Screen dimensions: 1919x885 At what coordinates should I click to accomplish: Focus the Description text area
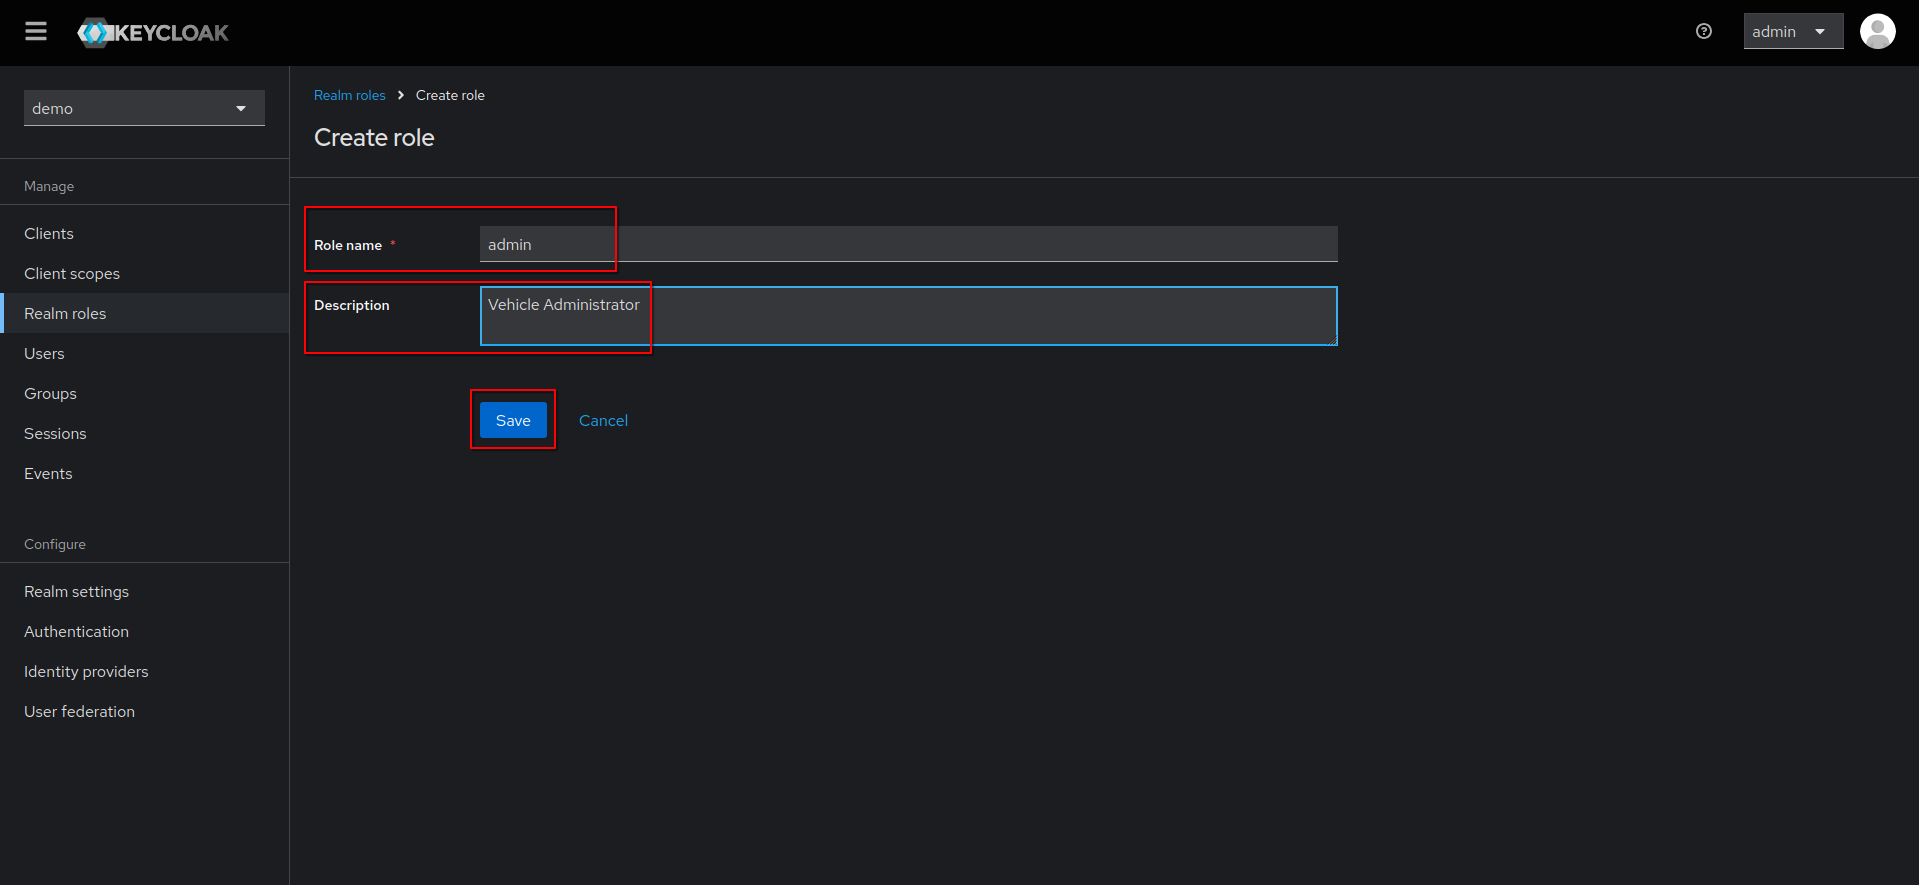pyautogui.click(x=908, y=316)
